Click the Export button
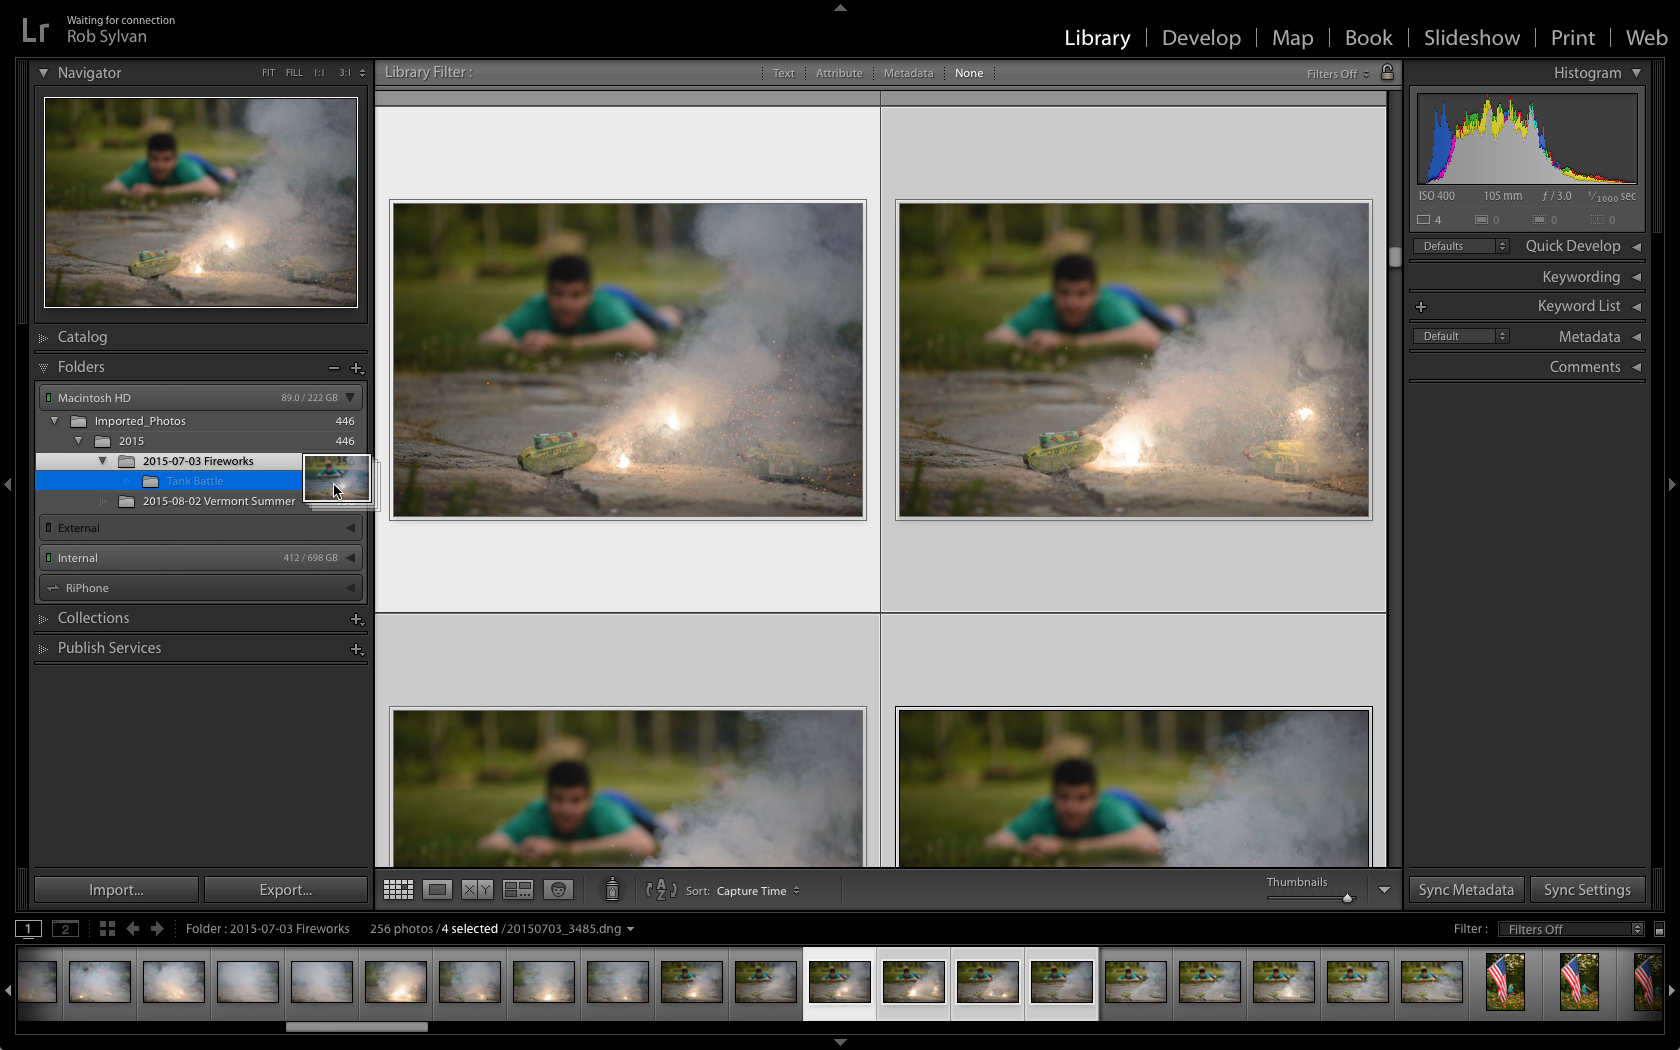 (x=286, y=890)
